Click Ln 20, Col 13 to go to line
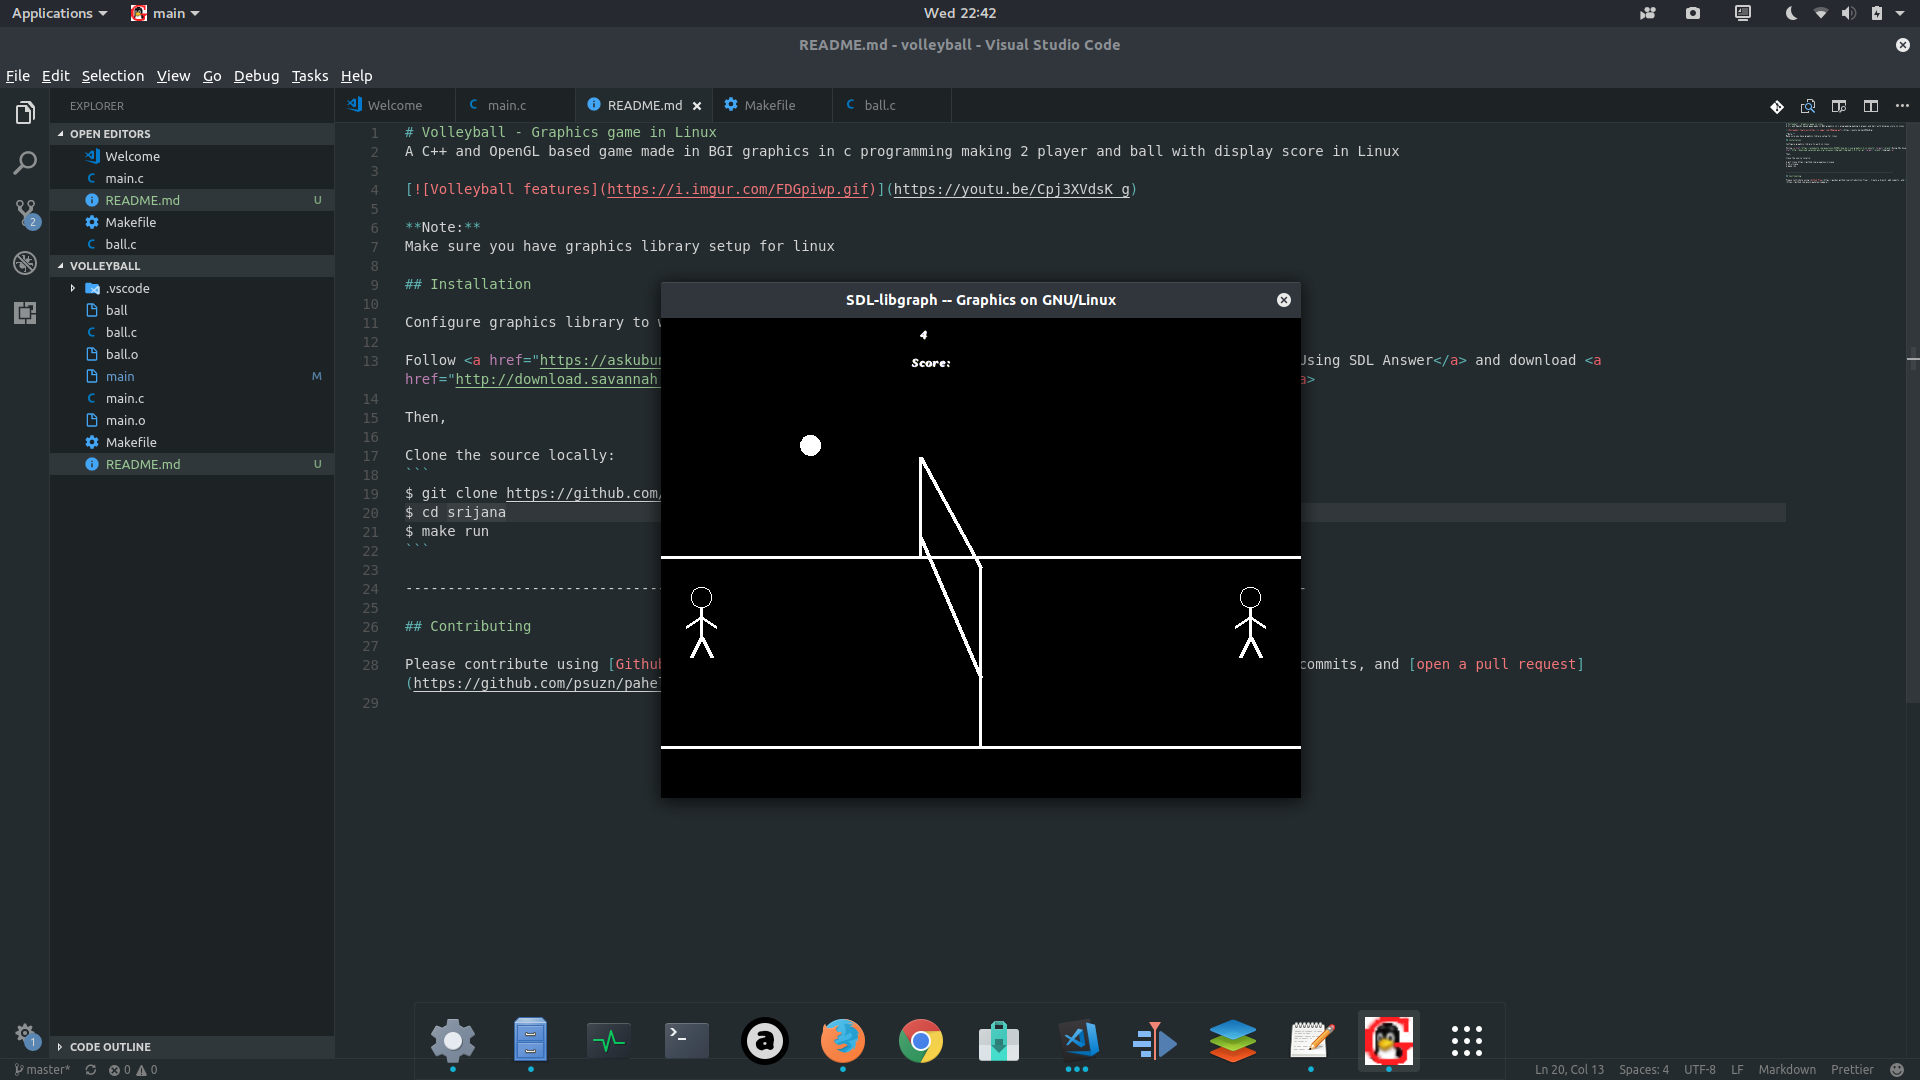This screenshot has height=1080, width=1920. (1569, 1070)
